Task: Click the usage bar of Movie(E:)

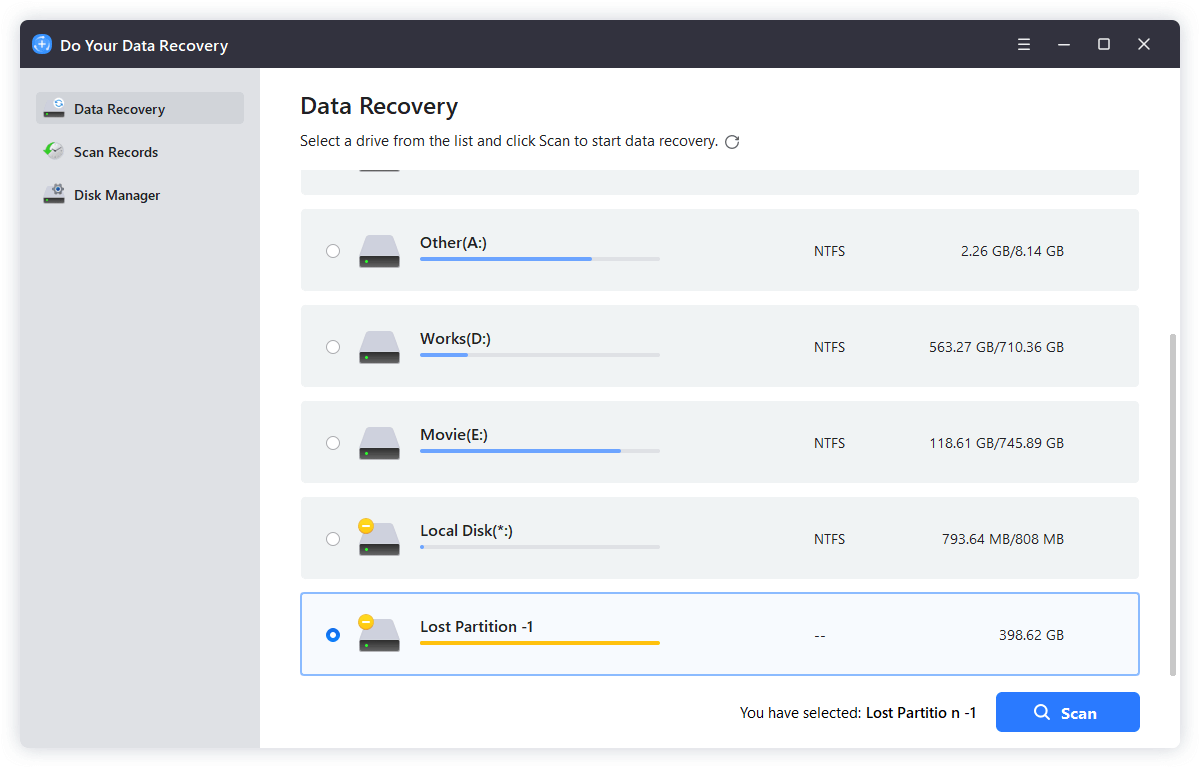Action: (x=540, y=451)
